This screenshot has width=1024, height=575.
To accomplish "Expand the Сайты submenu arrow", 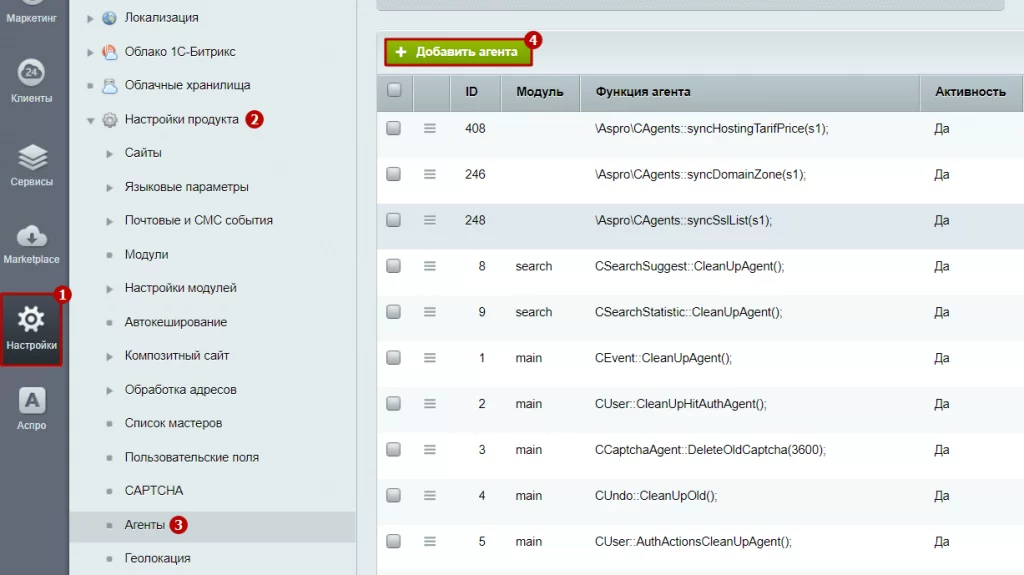I will click(109, 154).
